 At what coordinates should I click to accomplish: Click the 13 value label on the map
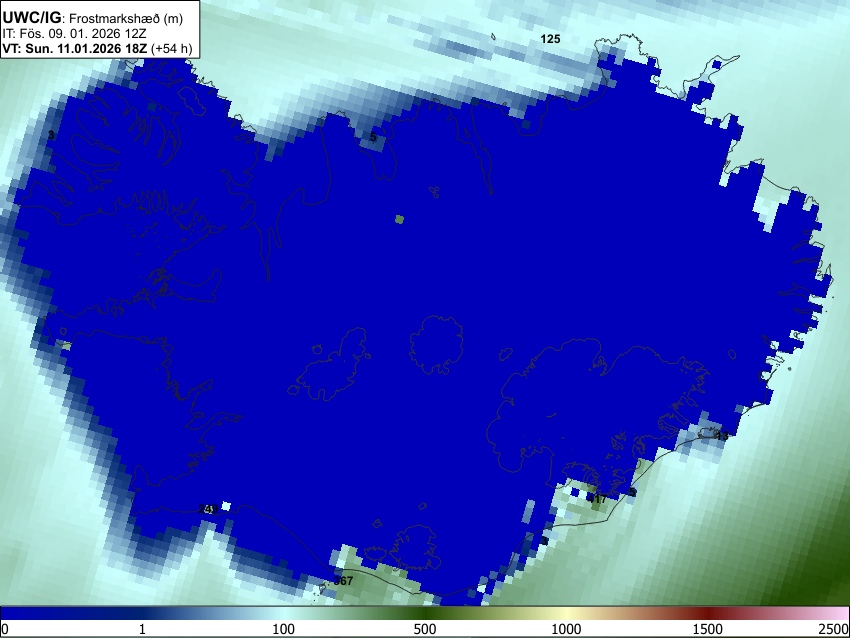[x=723, y=436]
